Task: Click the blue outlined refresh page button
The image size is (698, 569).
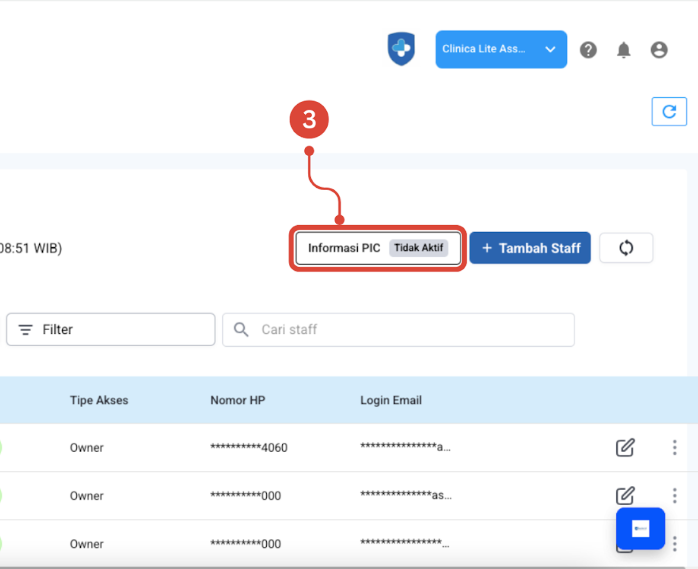Action: click(669, 111)
